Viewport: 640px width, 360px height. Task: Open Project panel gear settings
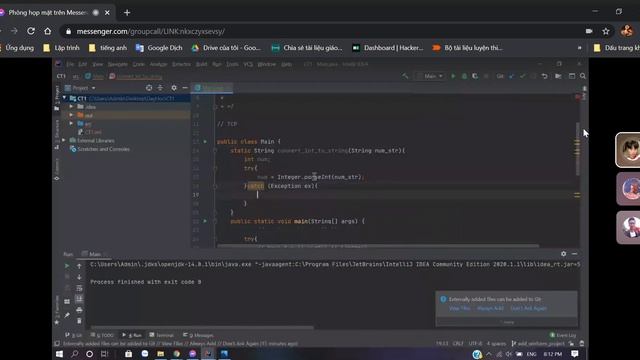174,88
